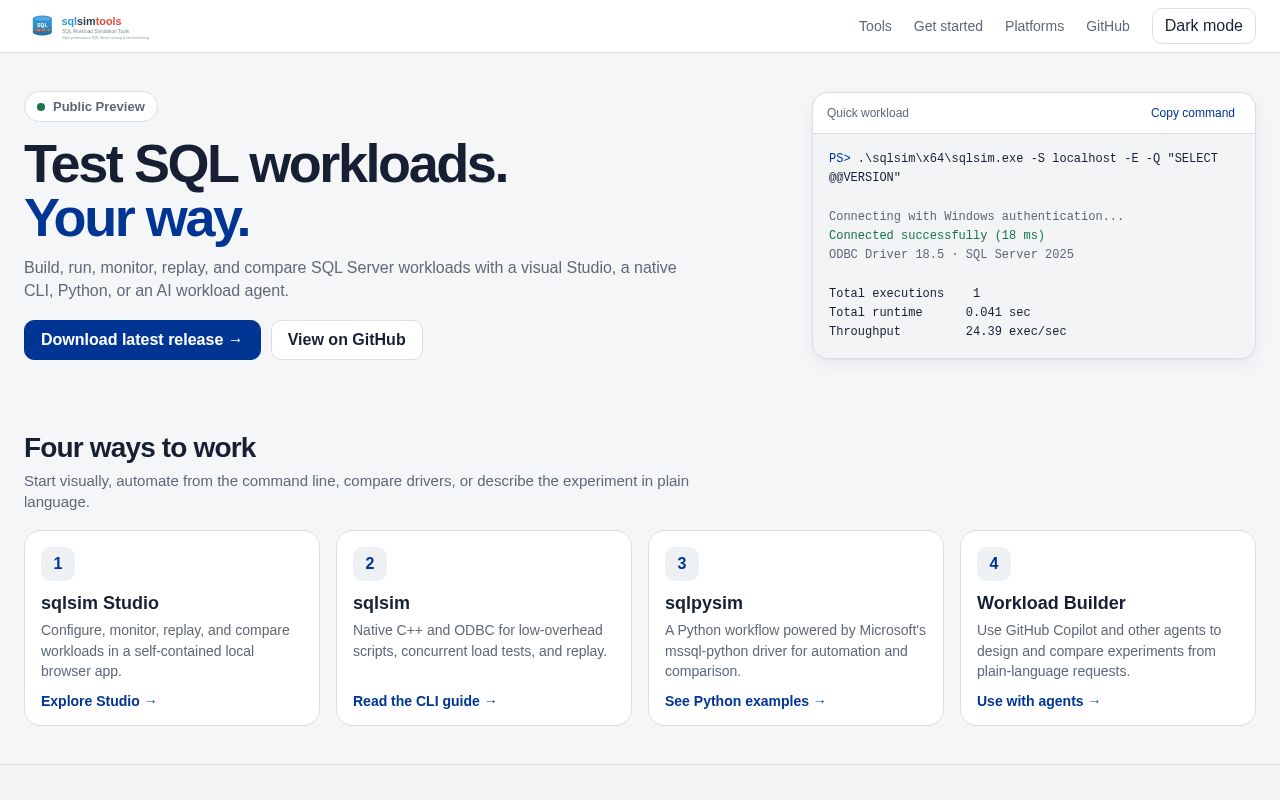Open the Platforms nav link
1280x800 pixels.
pos(1034,26)
